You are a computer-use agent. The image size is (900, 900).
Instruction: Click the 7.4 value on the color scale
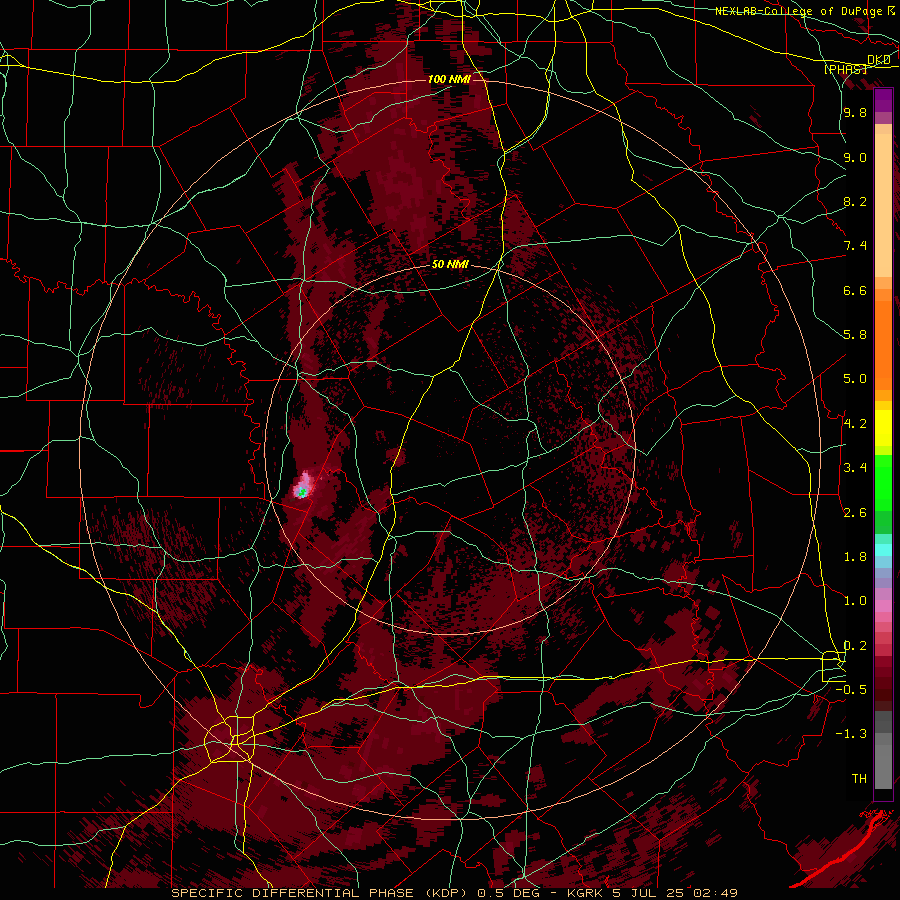[x=855, y=246]
